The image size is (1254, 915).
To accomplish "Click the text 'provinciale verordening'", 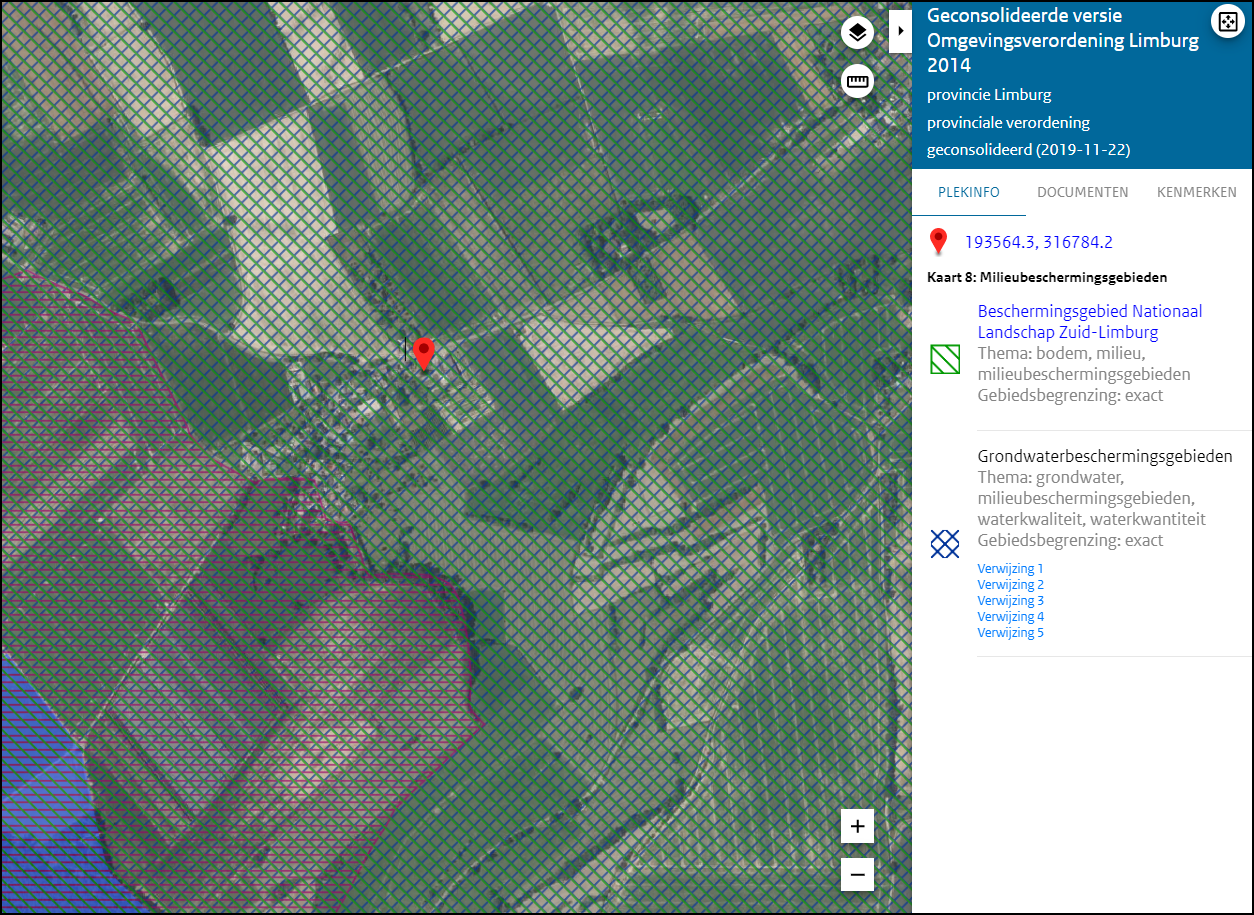I will click(x=1008, y=123).
